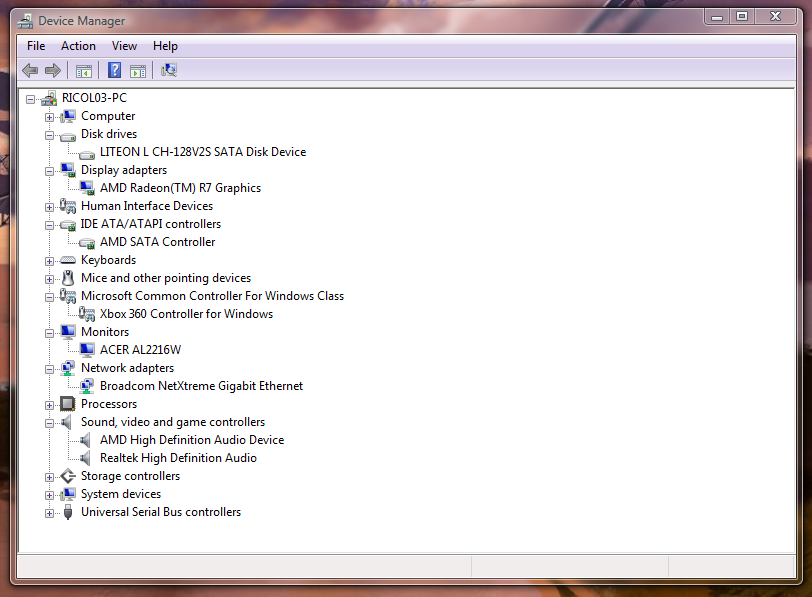Close the Device Manager window
This screenshot has width=812, height=597.
click(x=775, y=17)
